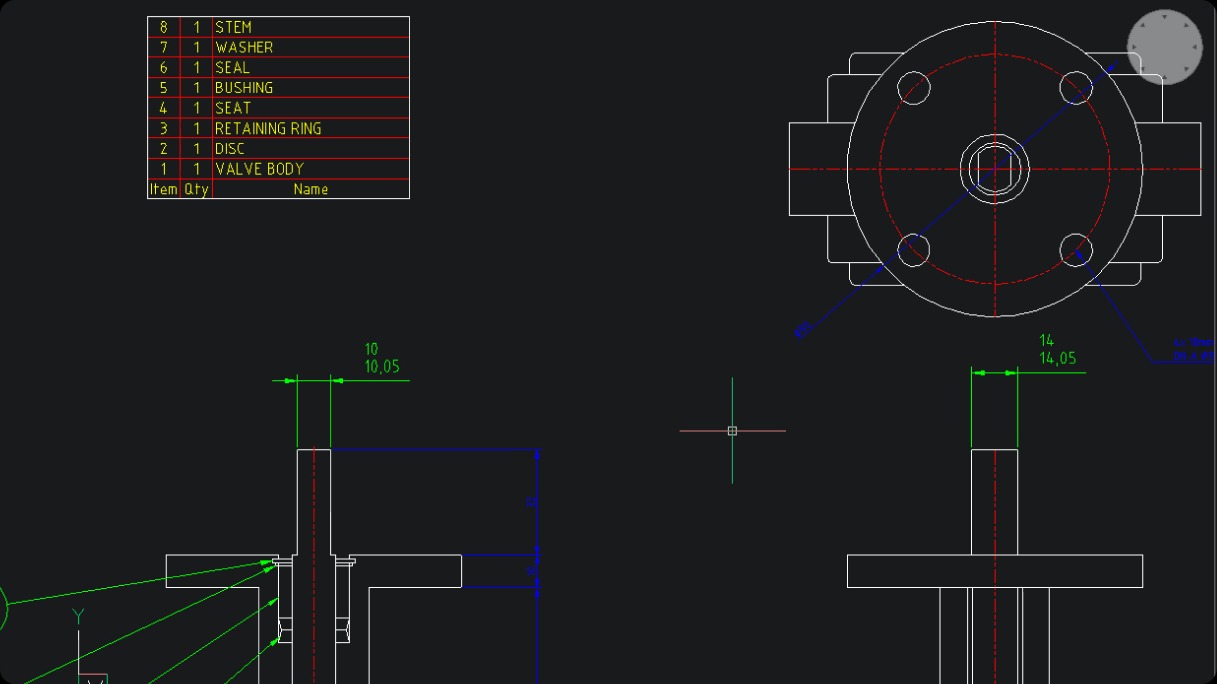Screen dimensions: 1217x684
Task: Select the SEAT entry in the parts table
Action: point(233,108)
